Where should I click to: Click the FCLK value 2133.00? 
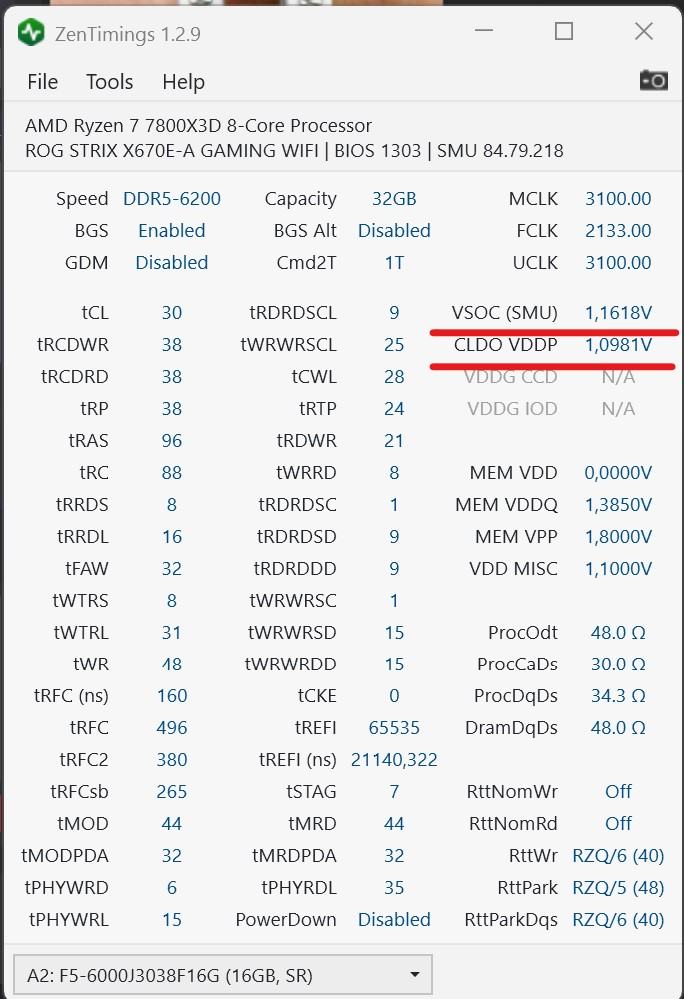(x=618, y=231)
